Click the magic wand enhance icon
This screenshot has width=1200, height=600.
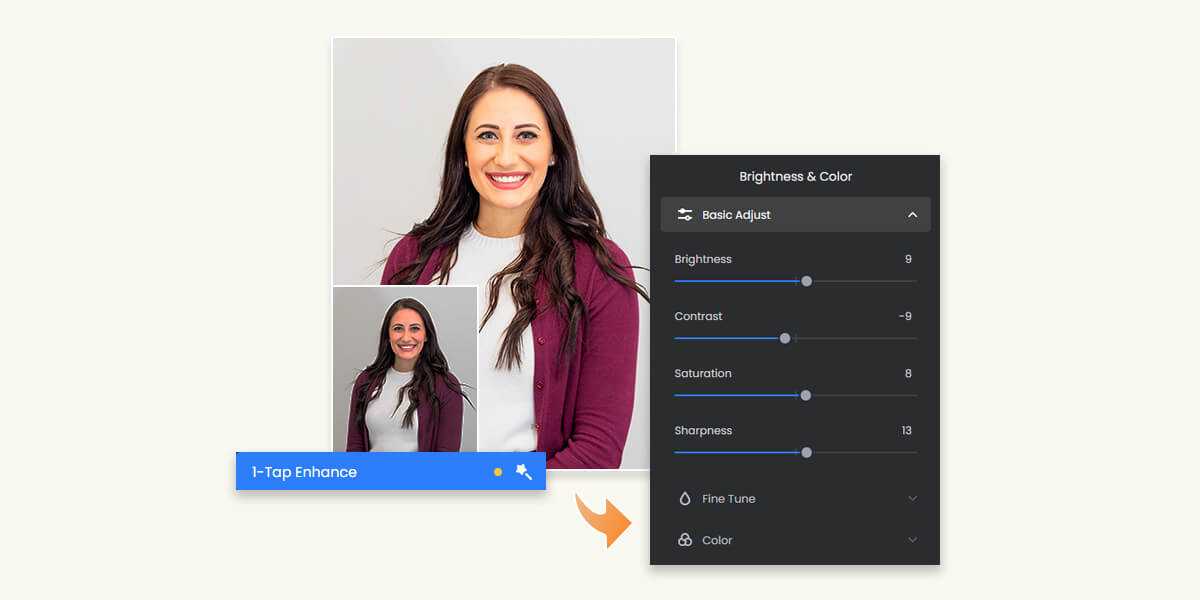click(523, 472)
